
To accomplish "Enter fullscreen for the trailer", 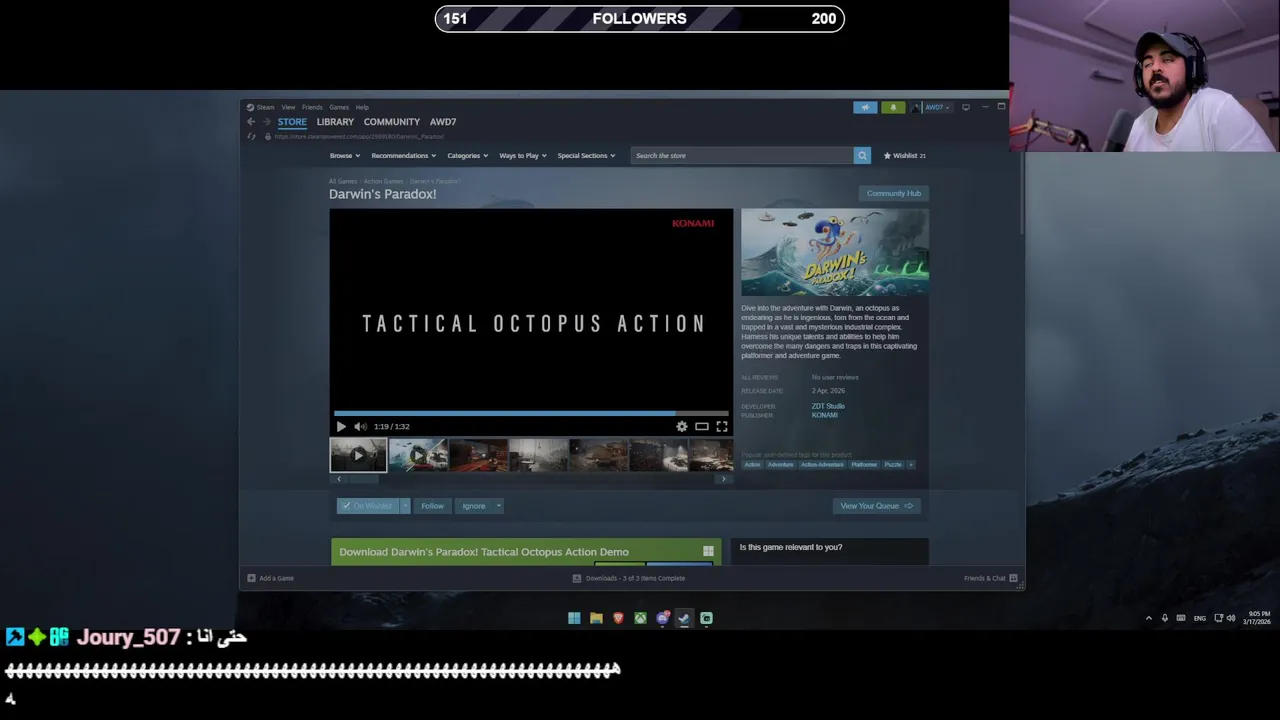I will coord(721,426).
